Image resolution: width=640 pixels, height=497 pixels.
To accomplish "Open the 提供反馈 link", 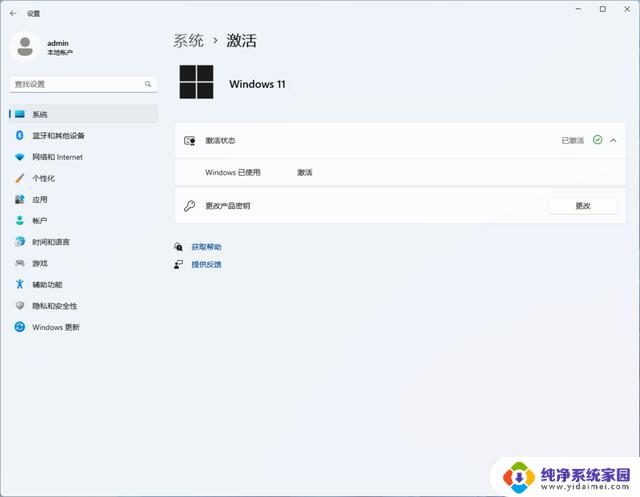I will pyautogui.click(x=206, y=264).
